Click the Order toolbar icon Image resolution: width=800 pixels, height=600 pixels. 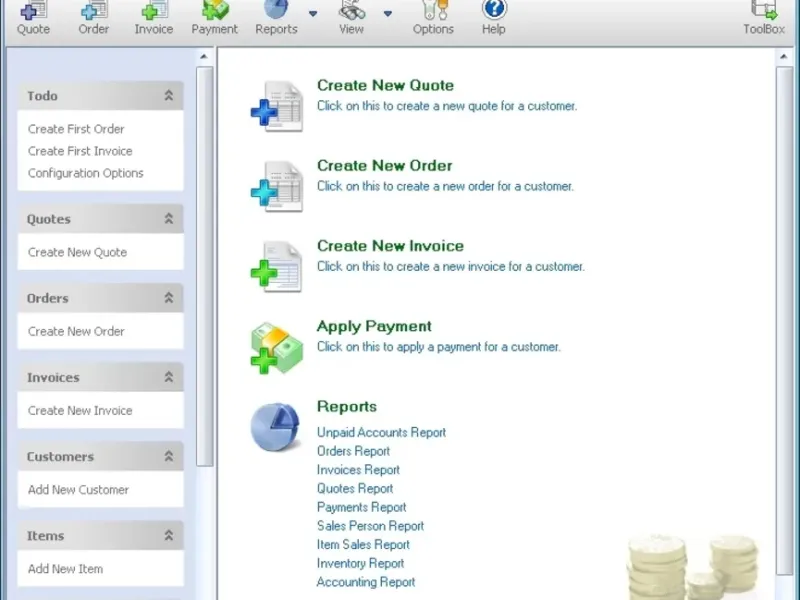click(94, 11)
